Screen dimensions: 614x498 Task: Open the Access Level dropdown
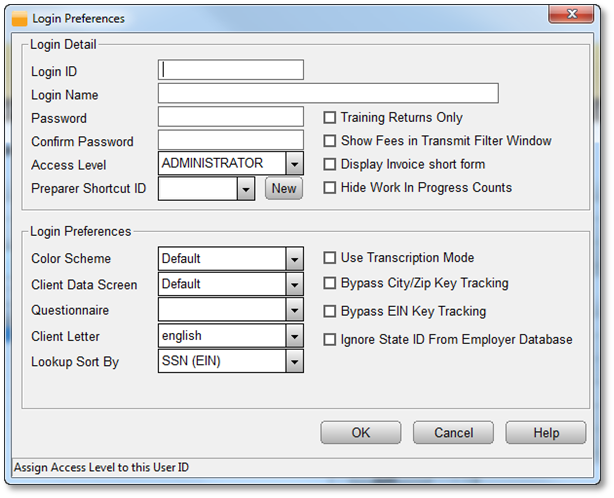click(294, 164)
